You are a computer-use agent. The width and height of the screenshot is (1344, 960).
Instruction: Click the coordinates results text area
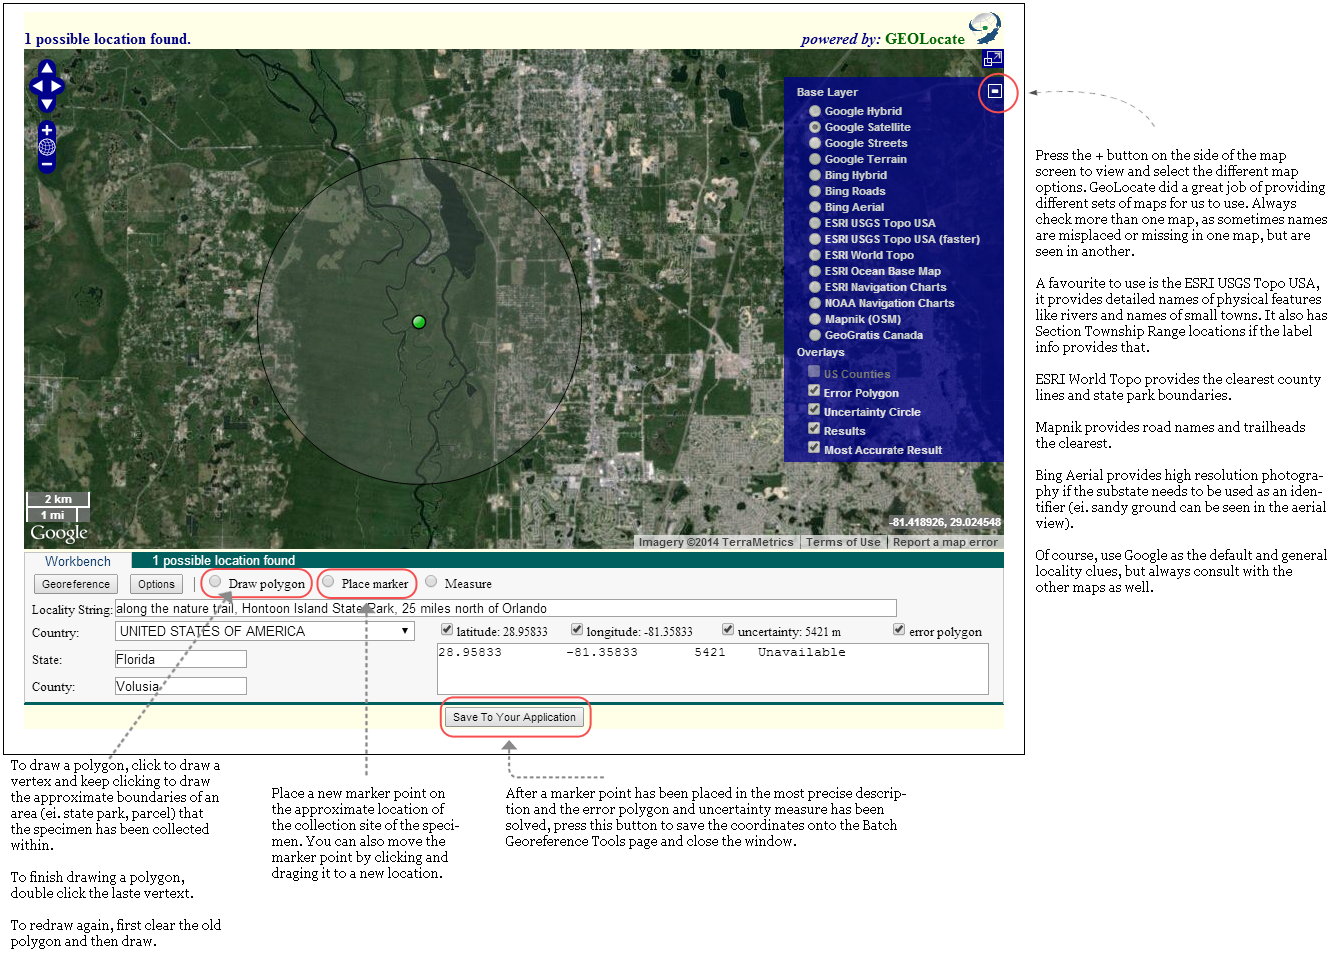click(713, 669)
